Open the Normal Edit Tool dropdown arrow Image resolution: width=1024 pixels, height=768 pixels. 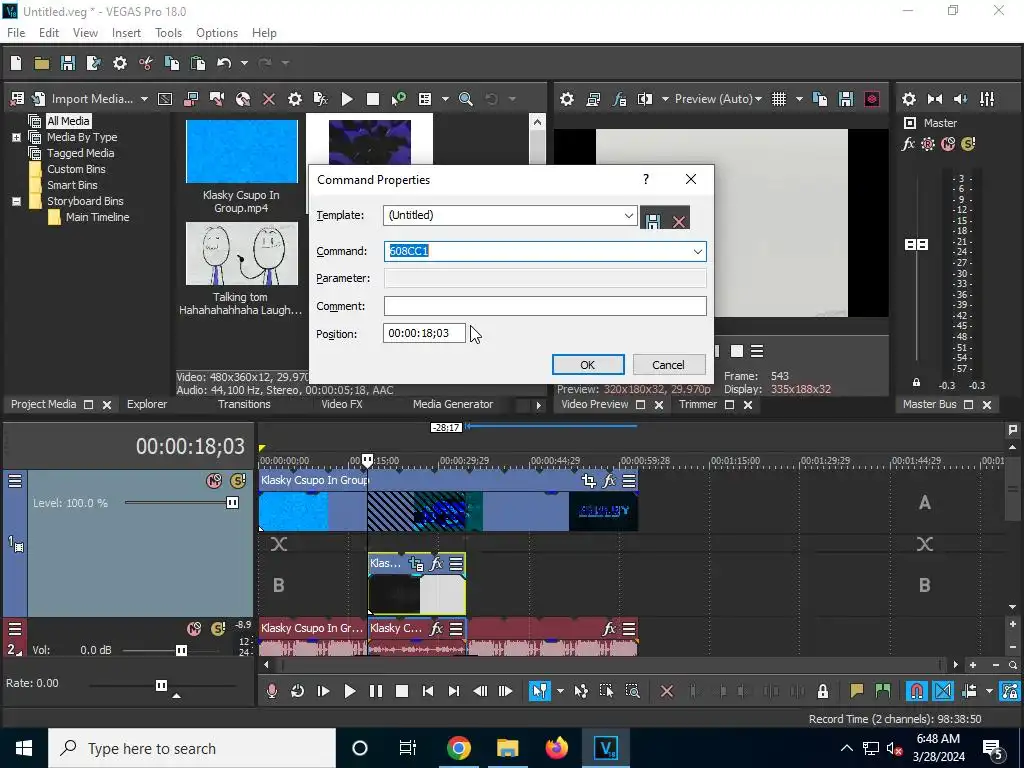point(560,691)
